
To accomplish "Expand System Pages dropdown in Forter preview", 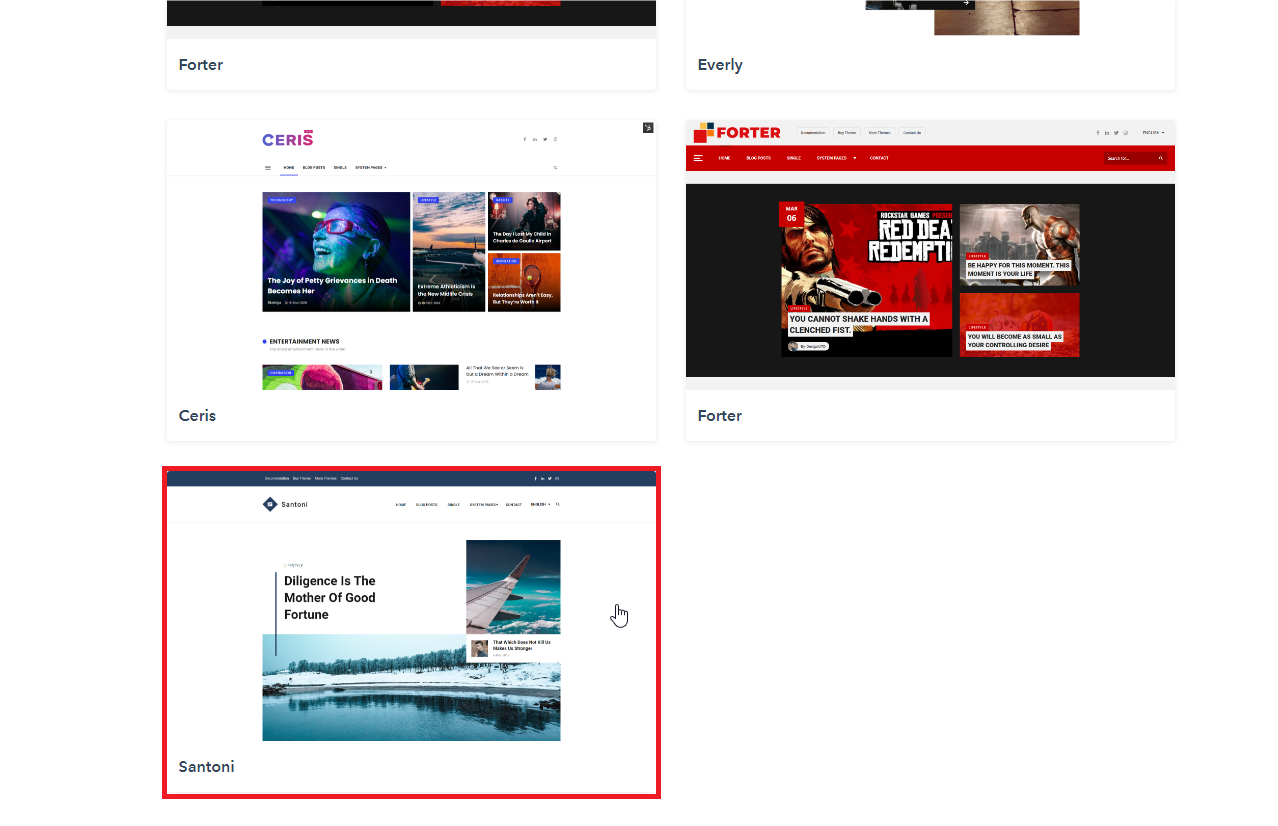I will tap(836, 158).
